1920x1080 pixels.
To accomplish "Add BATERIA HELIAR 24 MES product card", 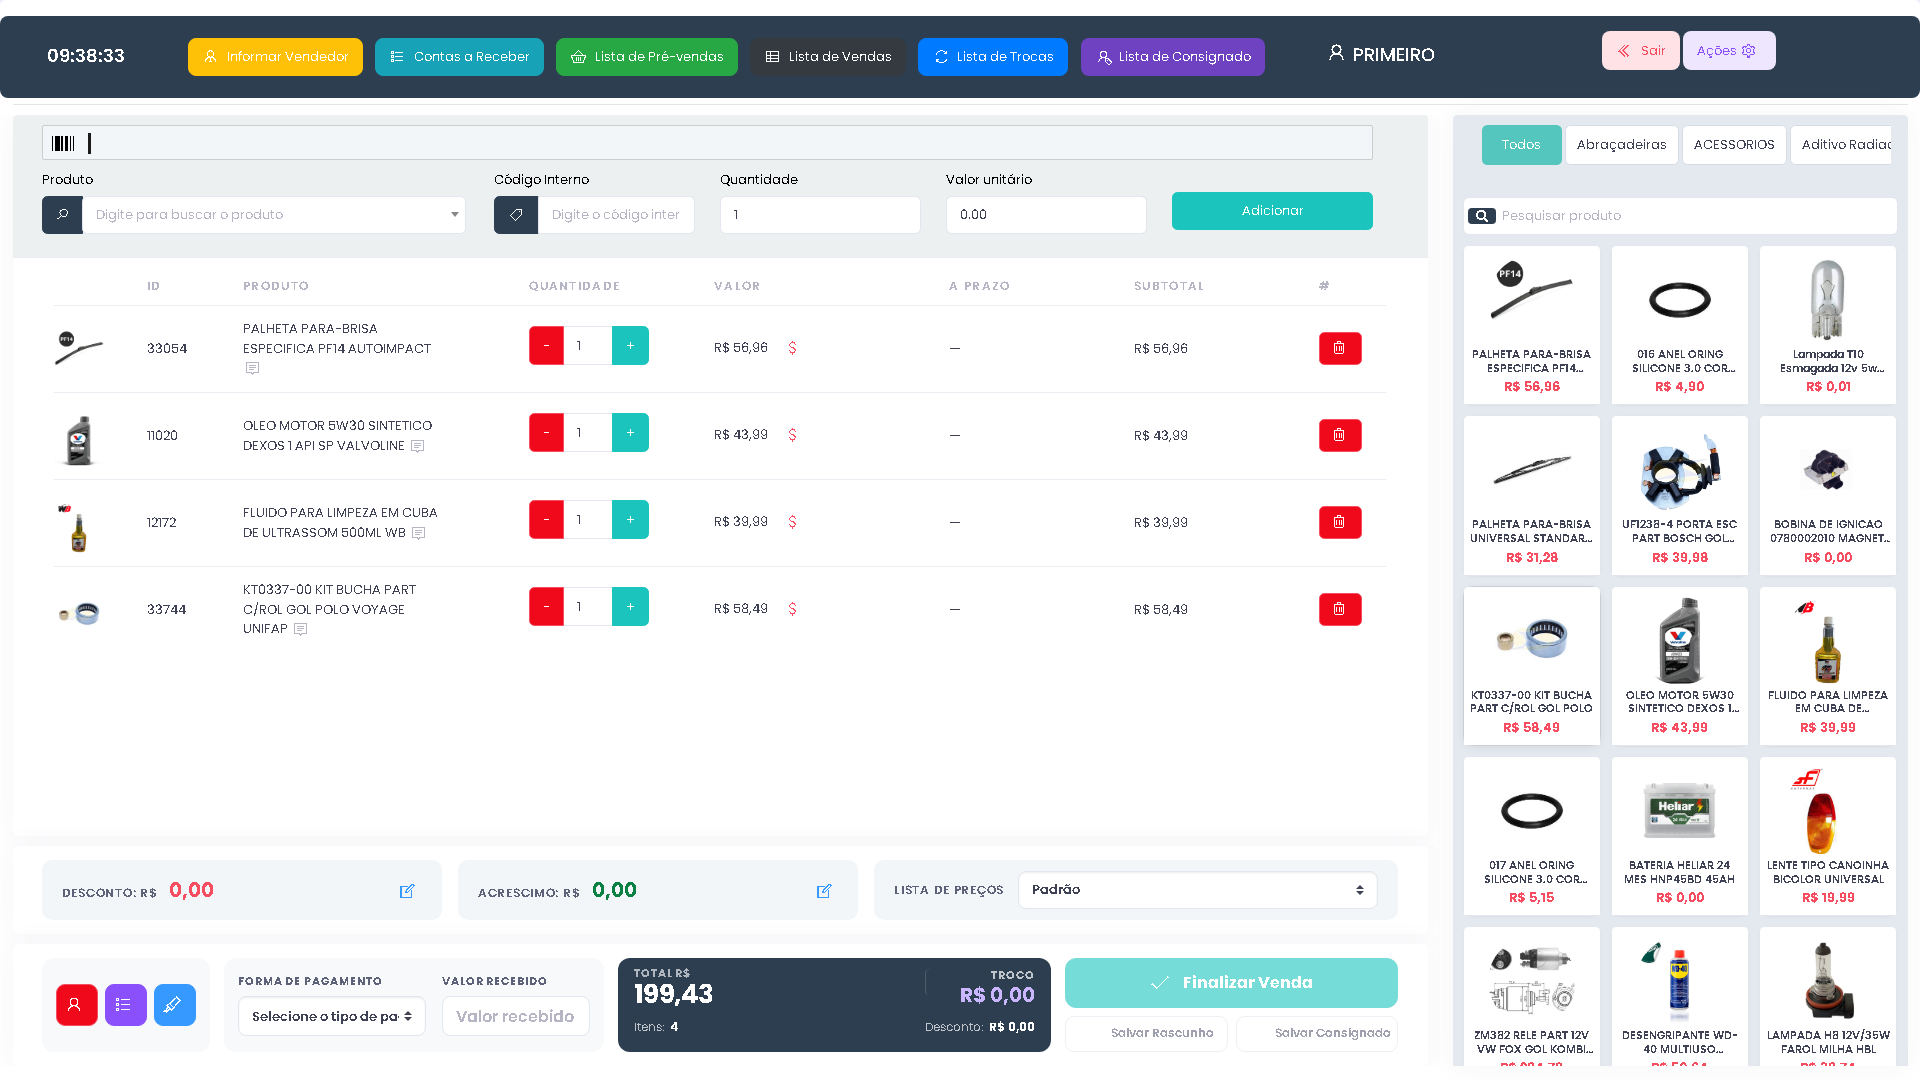I will (1680, 836).
